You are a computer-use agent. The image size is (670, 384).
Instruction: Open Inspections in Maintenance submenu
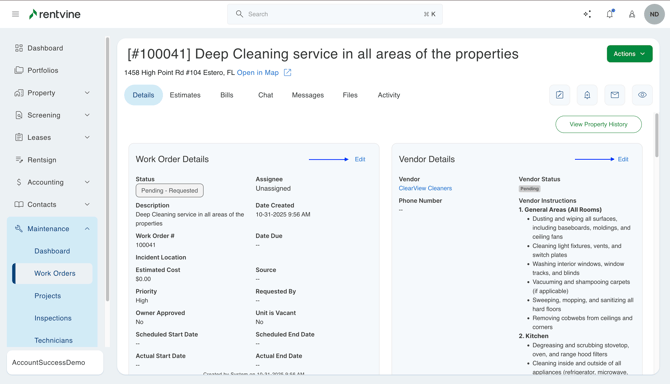53,318
